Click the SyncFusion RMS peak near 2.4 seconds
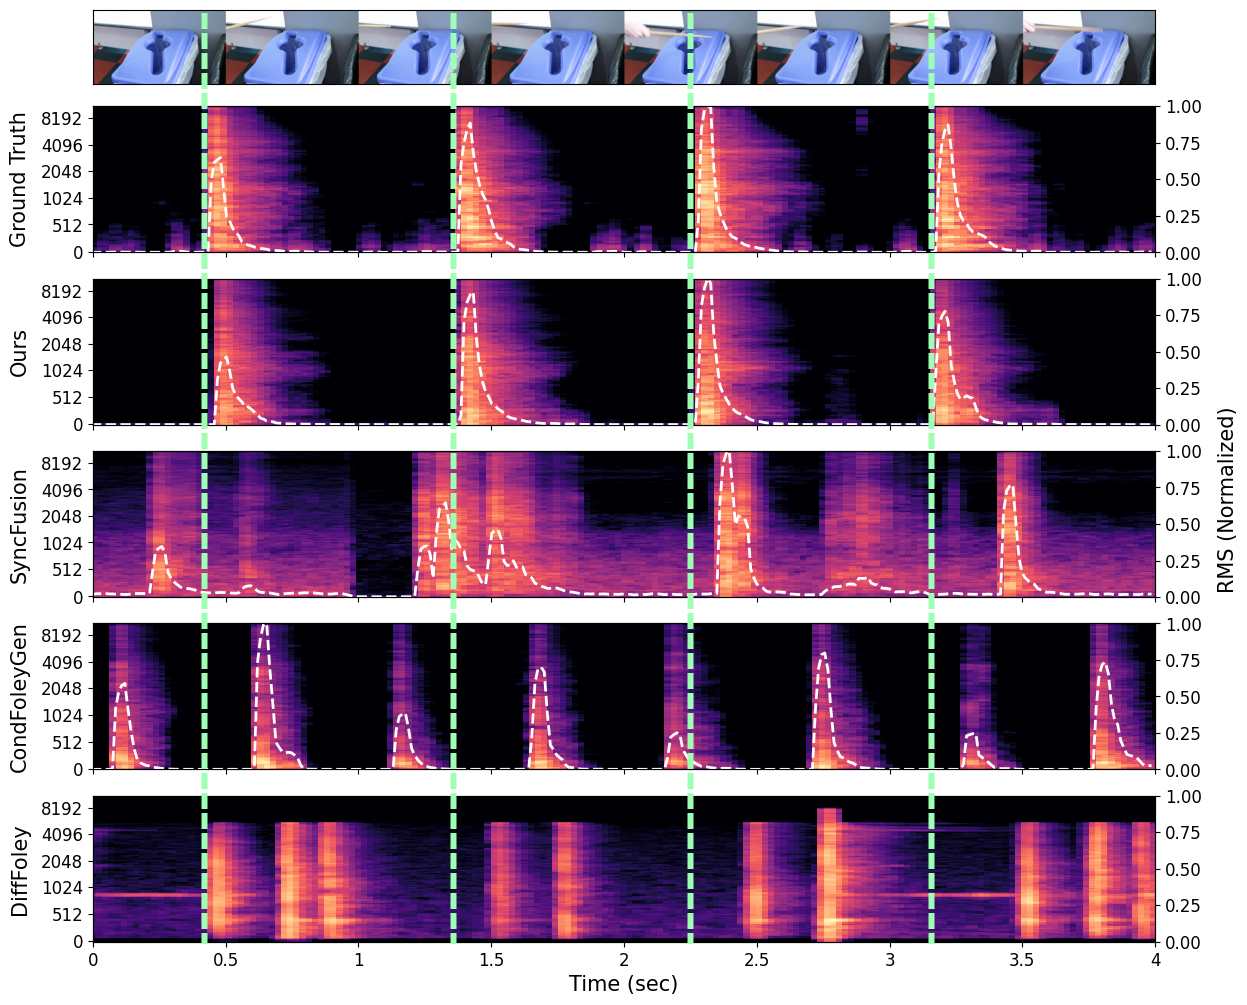The width and height of the screenshot is (1247, 1005). coord(727,455)
